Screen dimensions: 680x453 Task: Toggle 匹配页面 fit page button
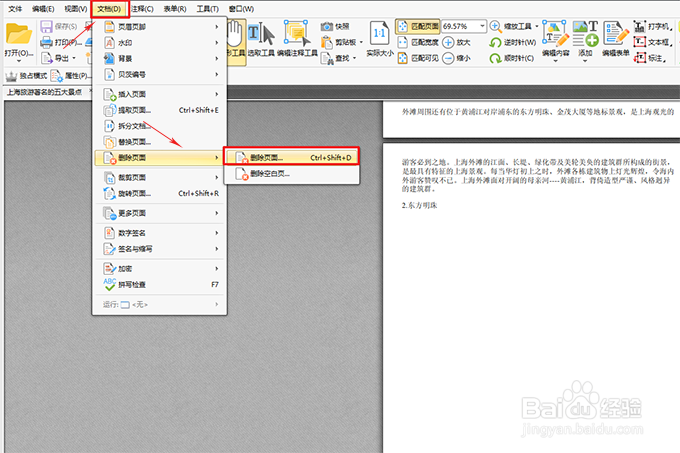click(417, 26)
